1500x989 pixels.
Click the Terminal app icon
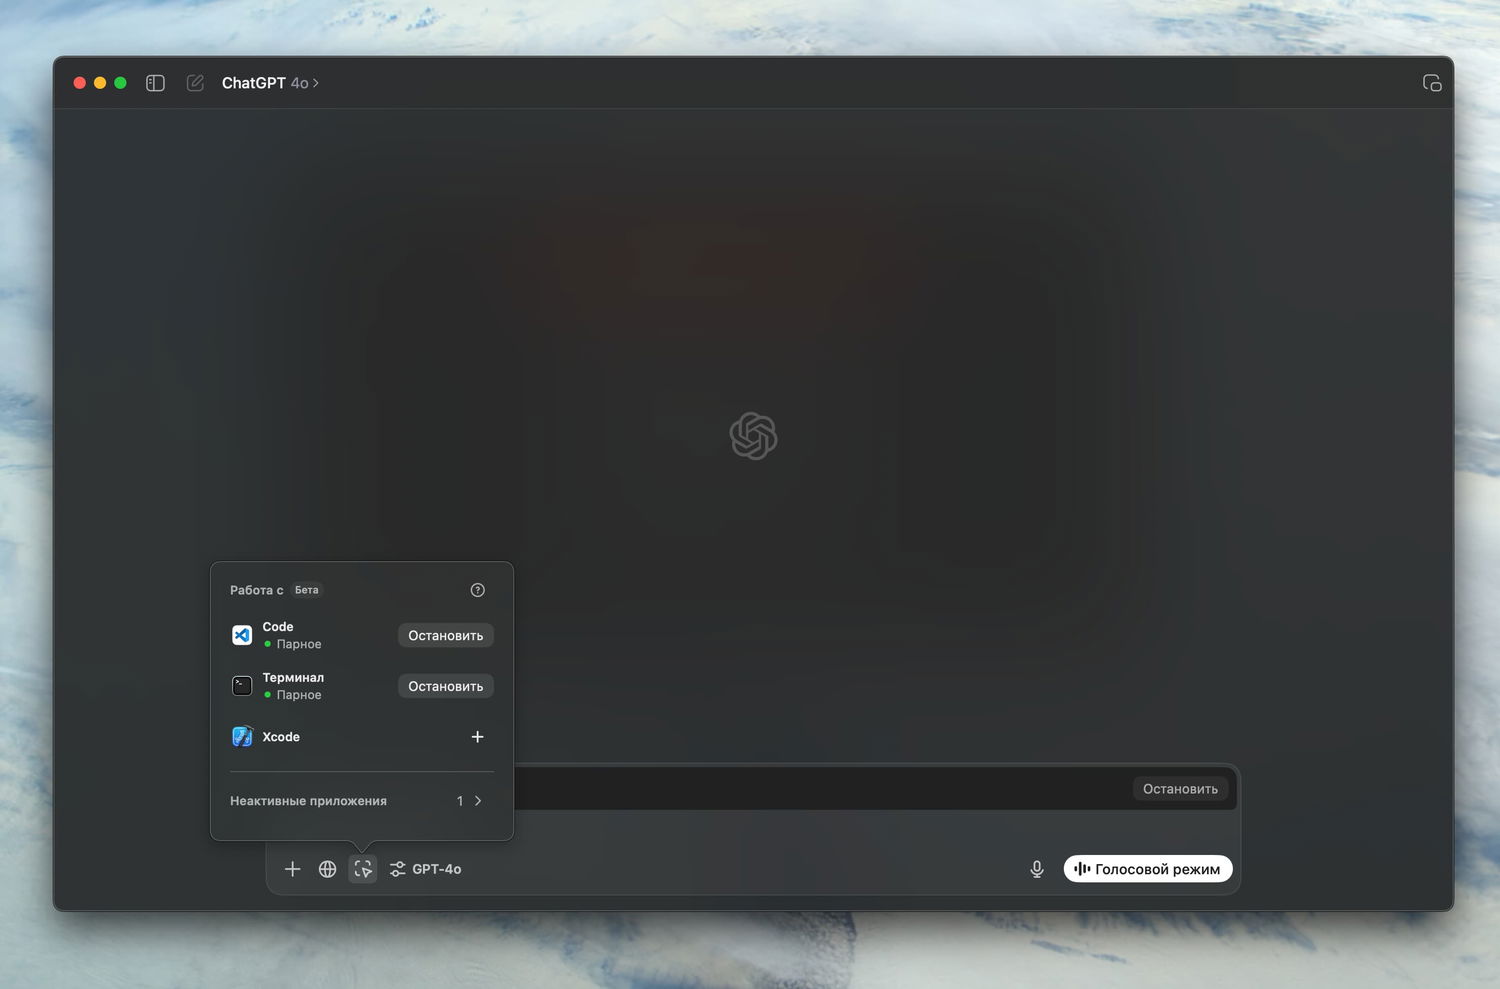[242, 686]
